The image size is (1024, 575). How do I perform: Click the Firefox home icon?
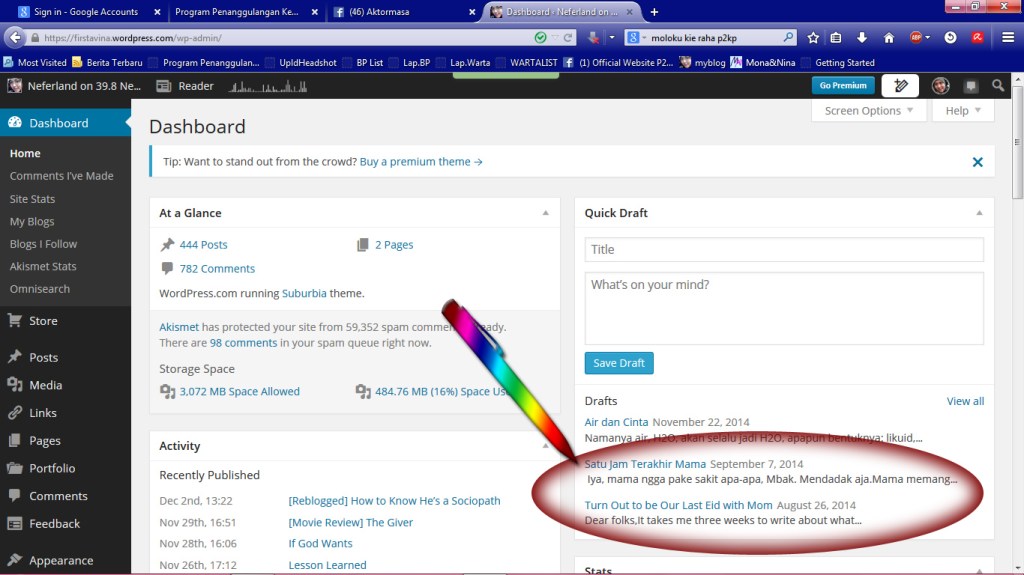pyautogui.click(x=888, y=38)
